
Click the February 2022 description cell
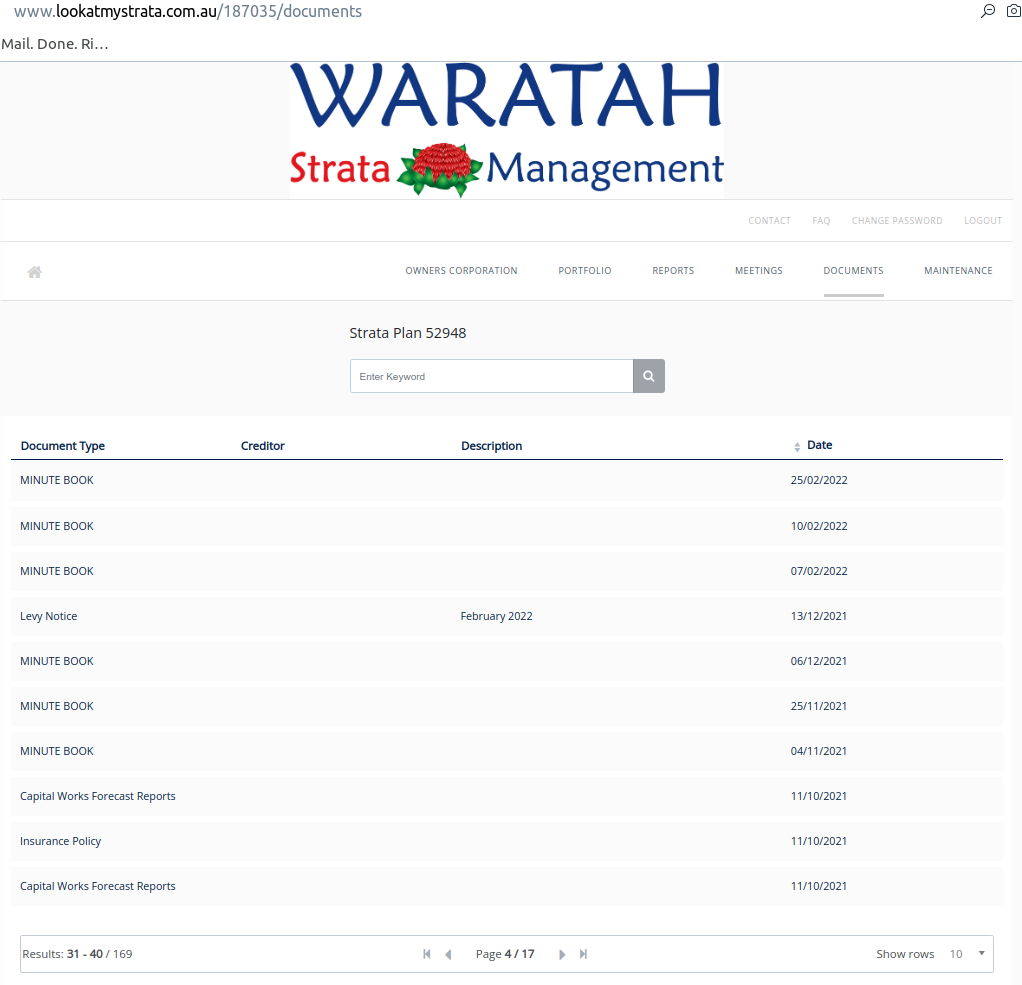(496, 616)
